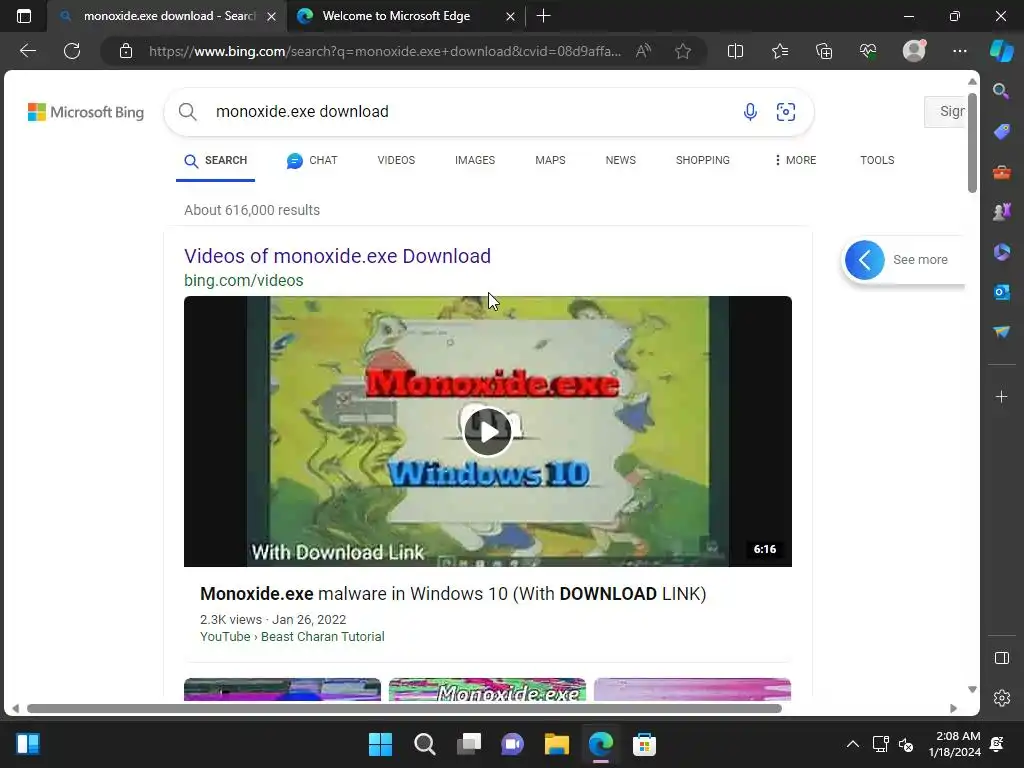Image resolution: width=1024 pixels, height=768 pixels.
Task: Open sidebar Shopping tag icon
Action: click(1001, 132)
